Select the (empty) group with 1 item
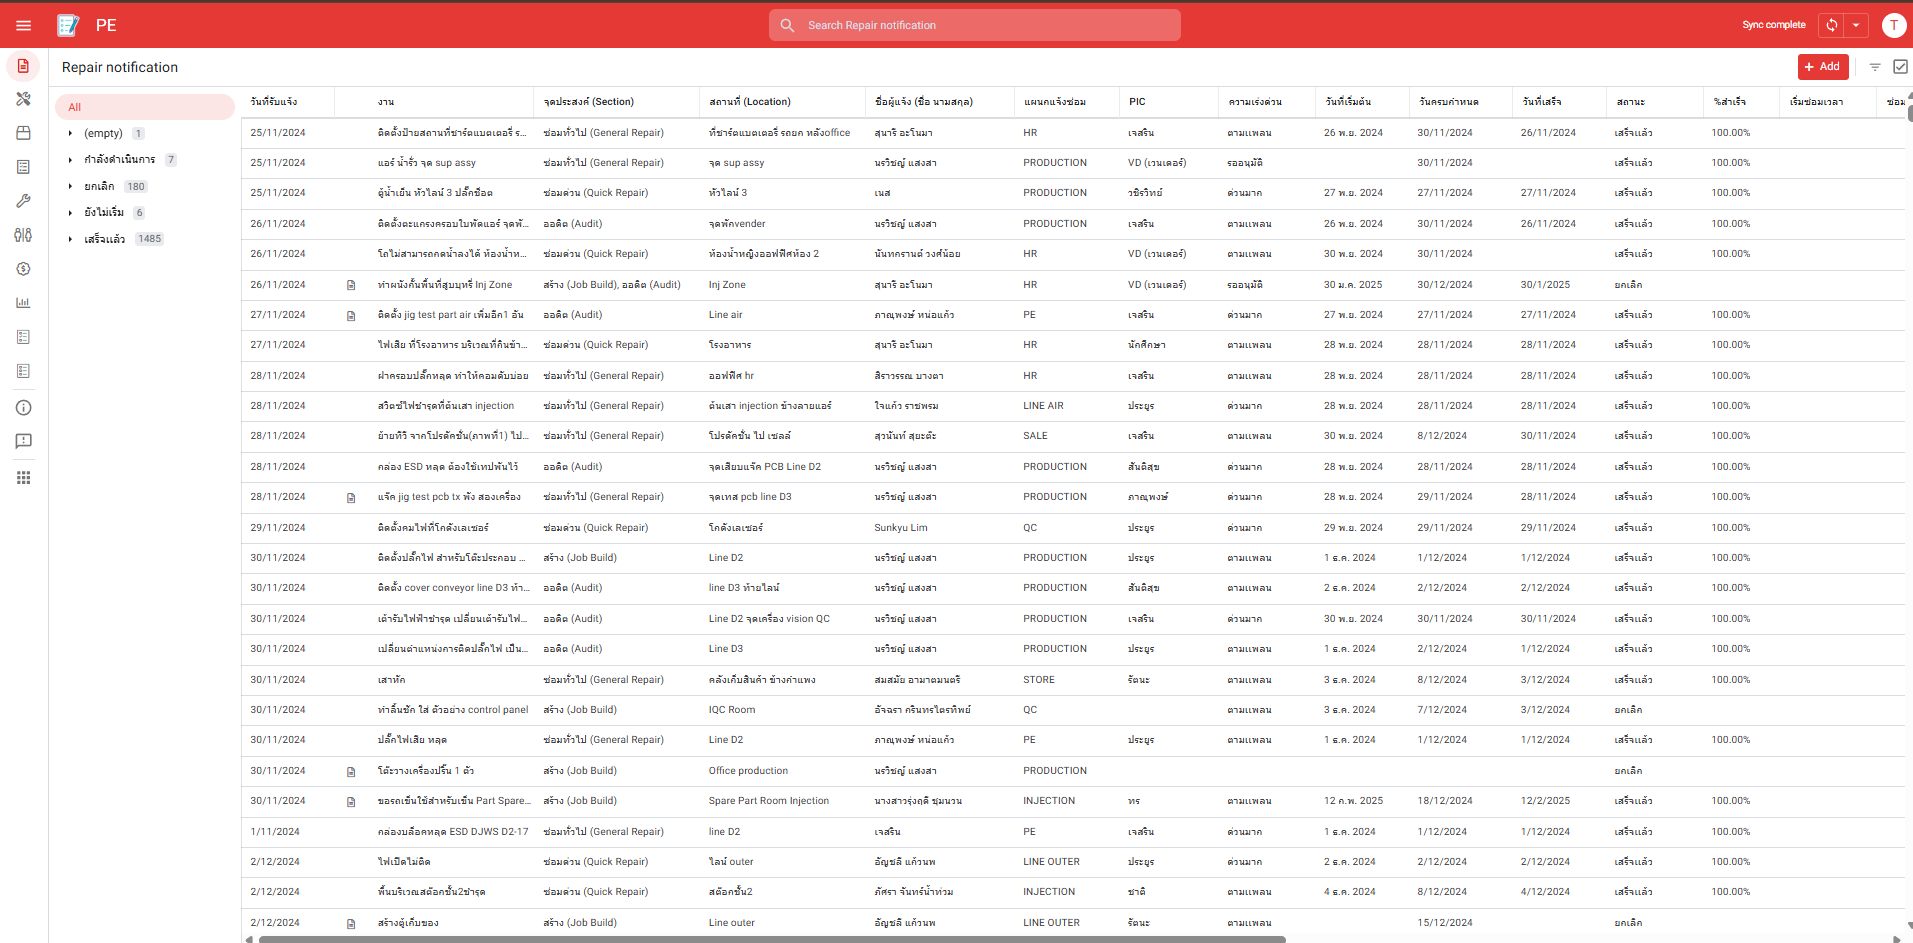The height and width of the screenshot is (943, 1913). [x=145, y=133]
